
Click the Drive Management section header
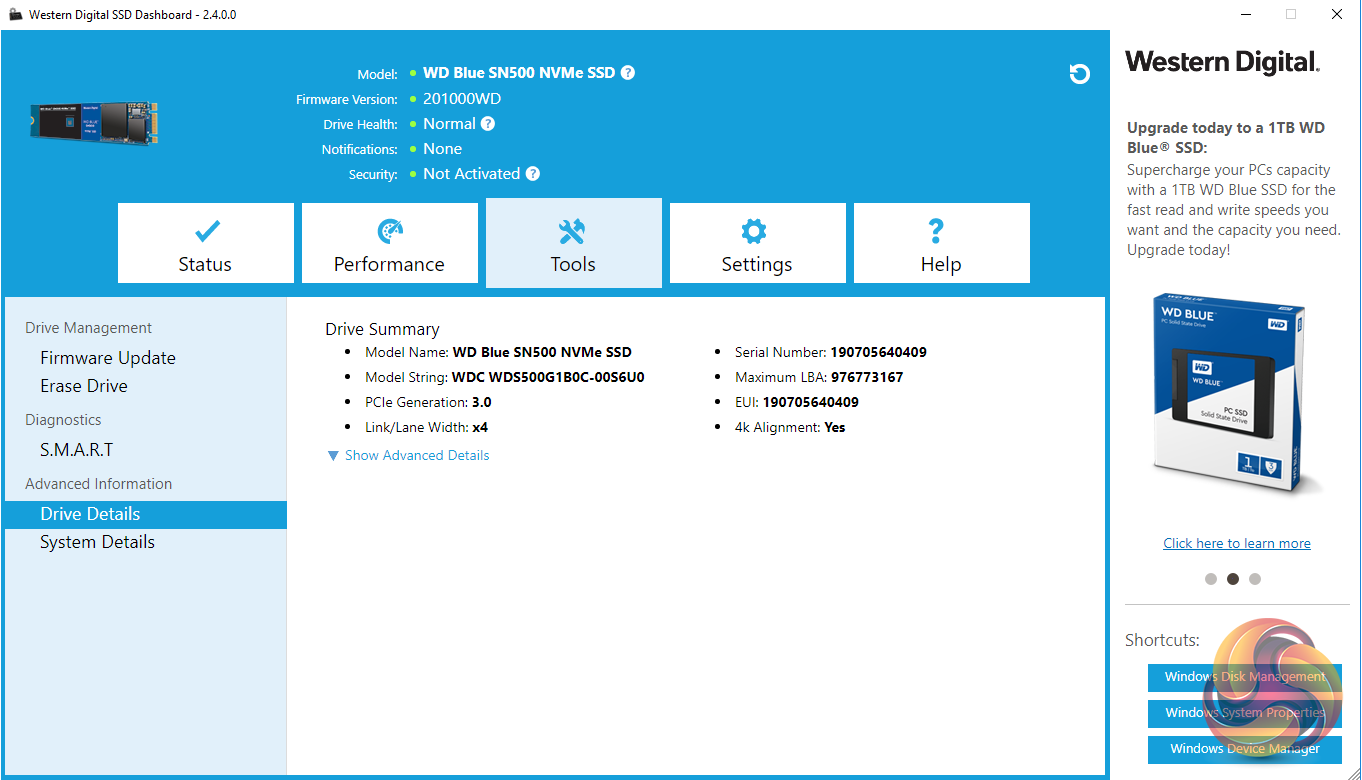(x=89, y=328)
